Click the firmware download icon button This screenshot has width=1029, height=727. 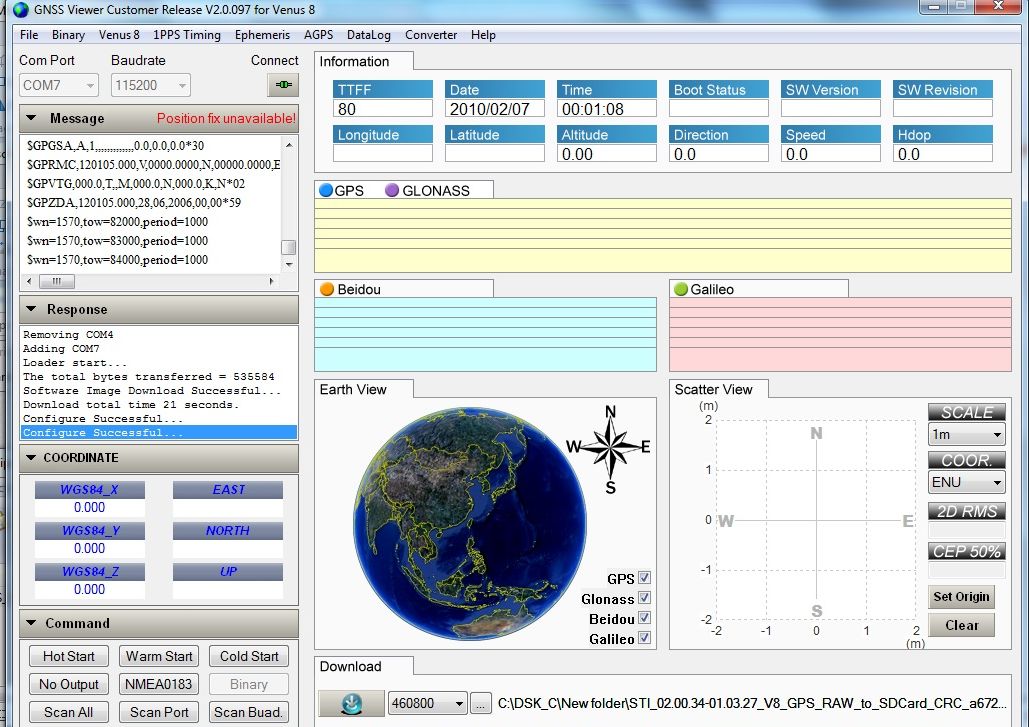coord(352,703)
